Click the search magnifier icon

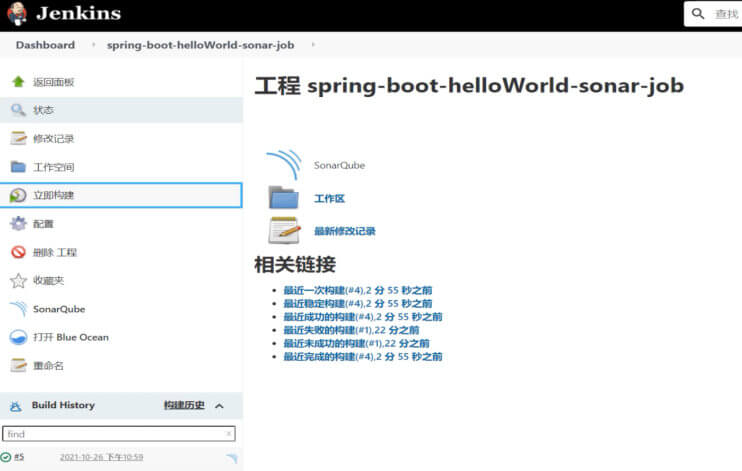[x=698, y=14]
